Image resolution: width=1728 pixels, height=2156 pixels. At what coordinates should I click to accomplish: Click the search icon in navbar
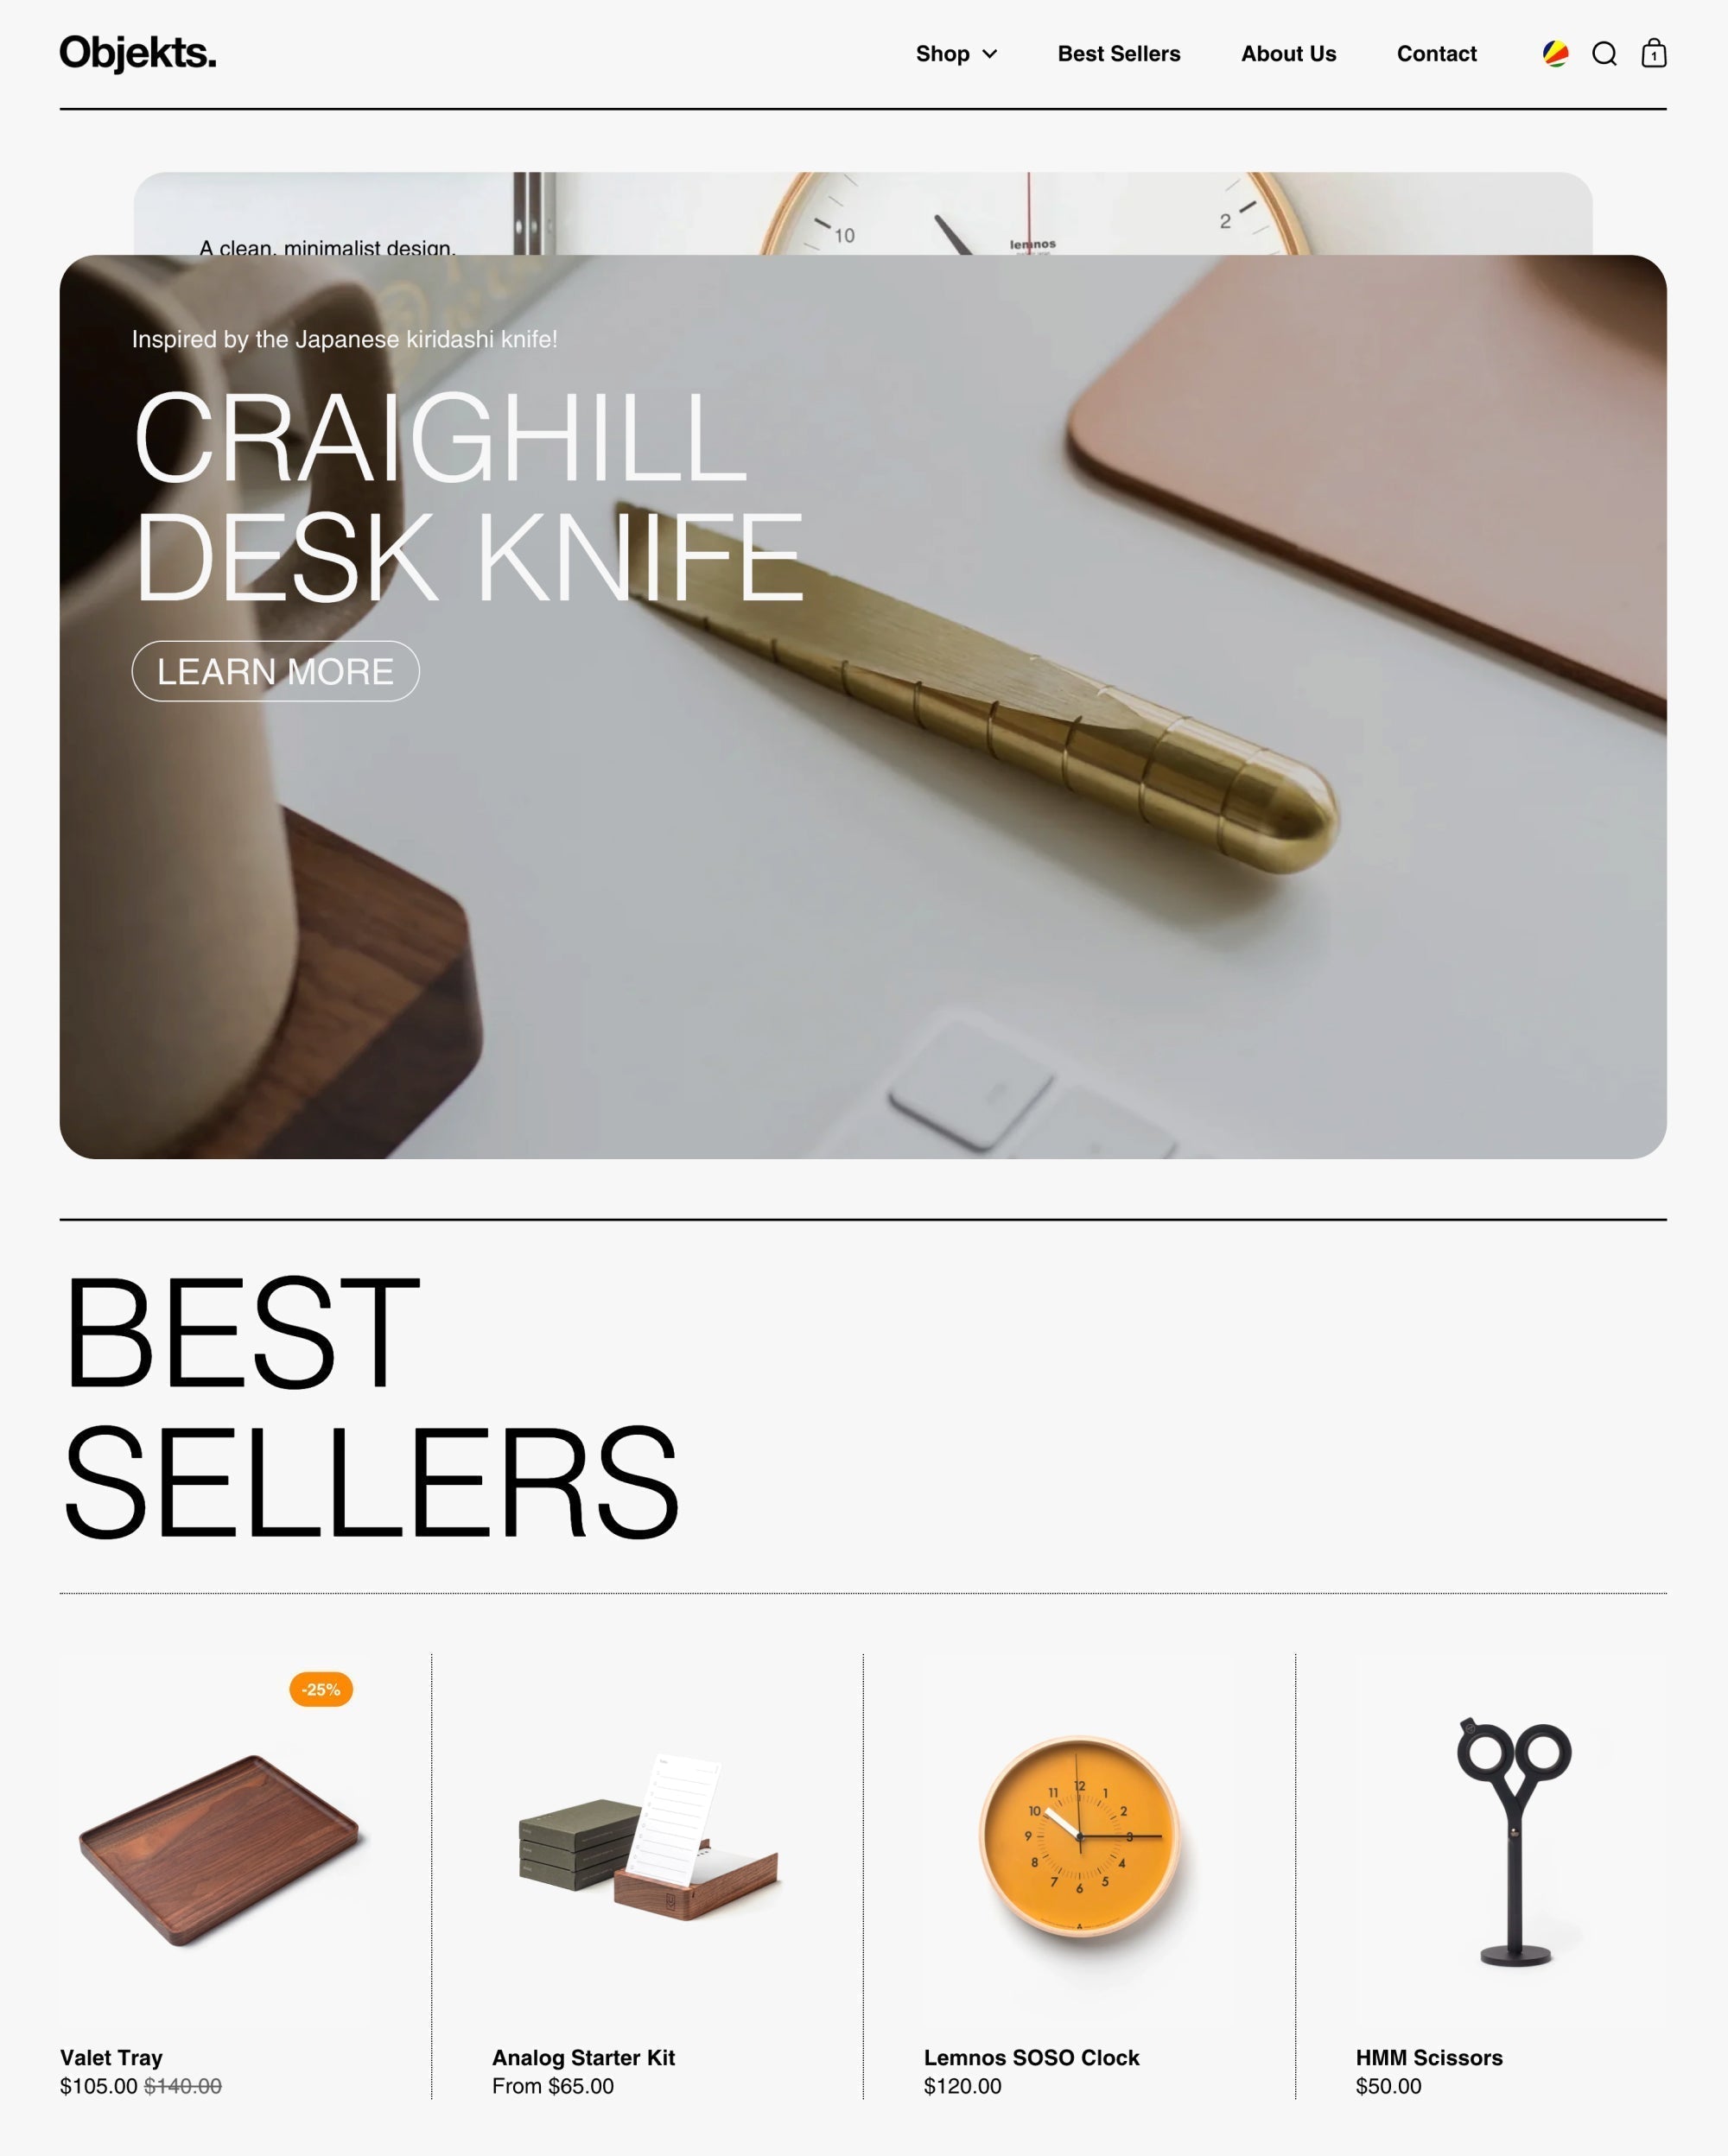click(x=1604, y=53)
